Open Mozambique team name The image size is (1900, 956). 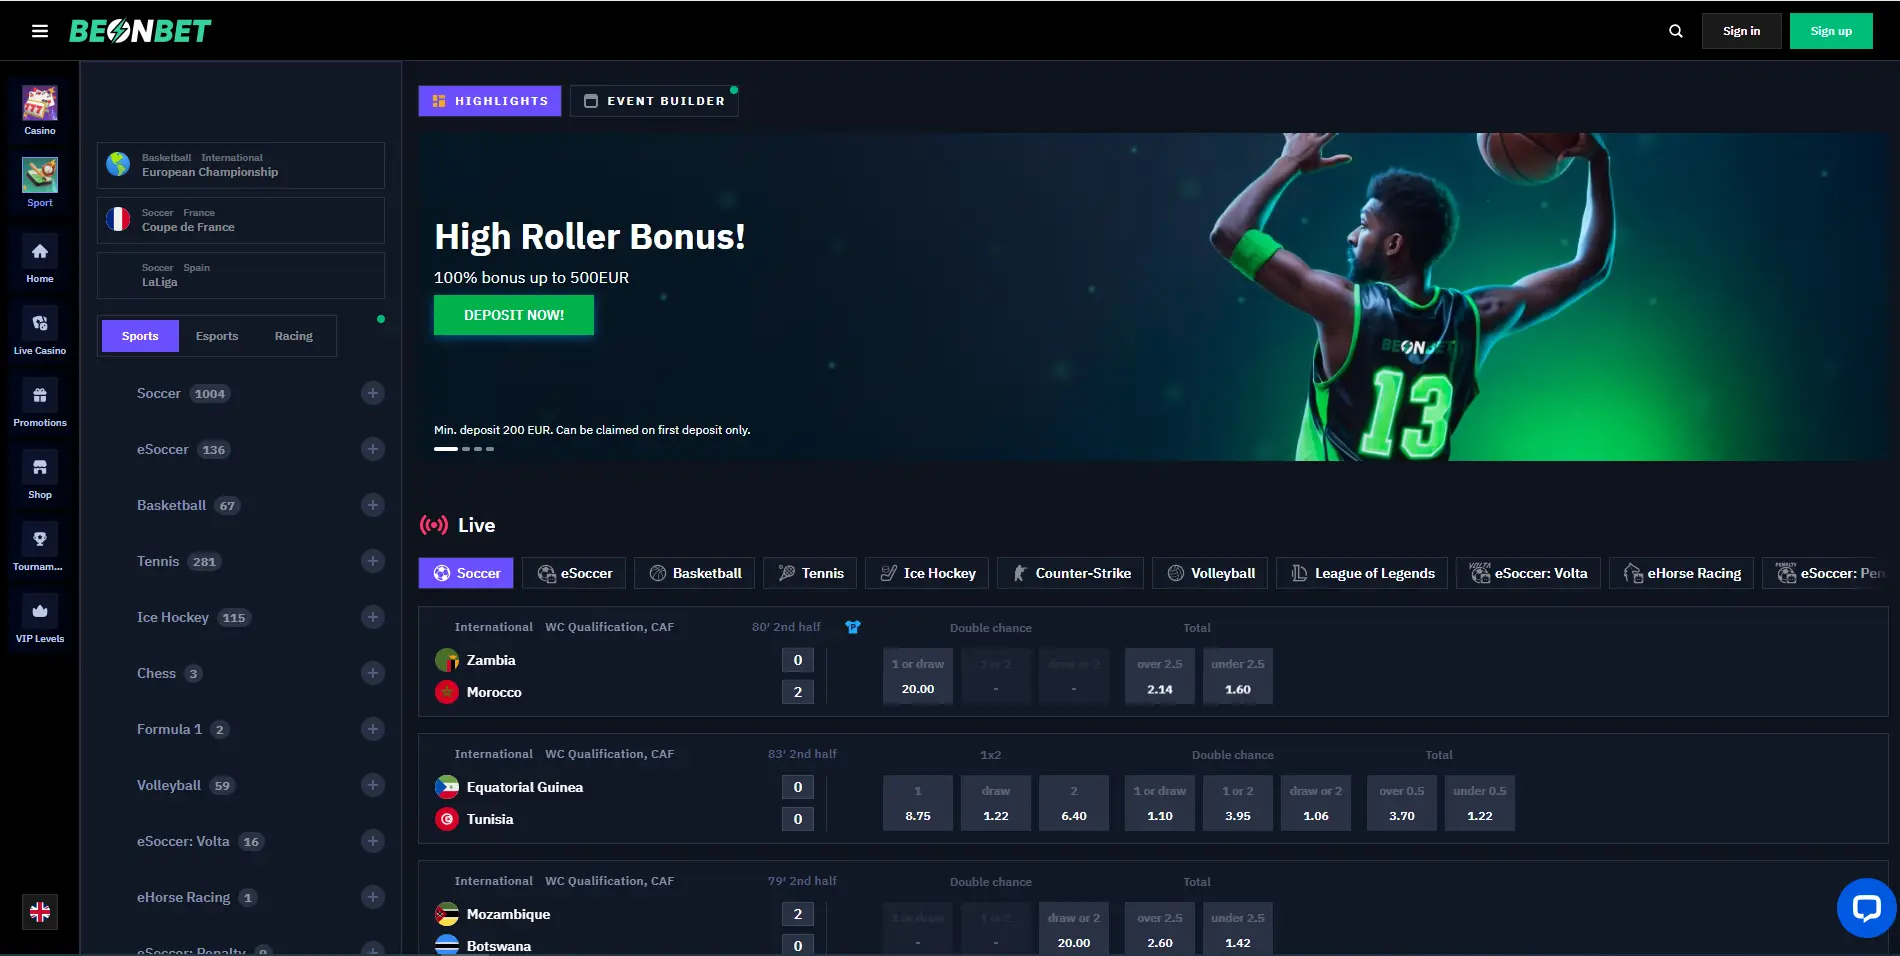click(508, 914)
